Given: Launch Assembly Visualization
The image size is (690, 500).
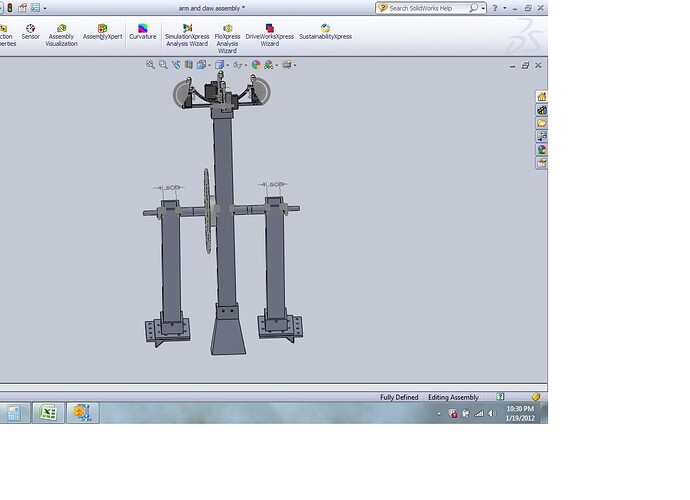Looking at the screenshot, I should (61, 35).
